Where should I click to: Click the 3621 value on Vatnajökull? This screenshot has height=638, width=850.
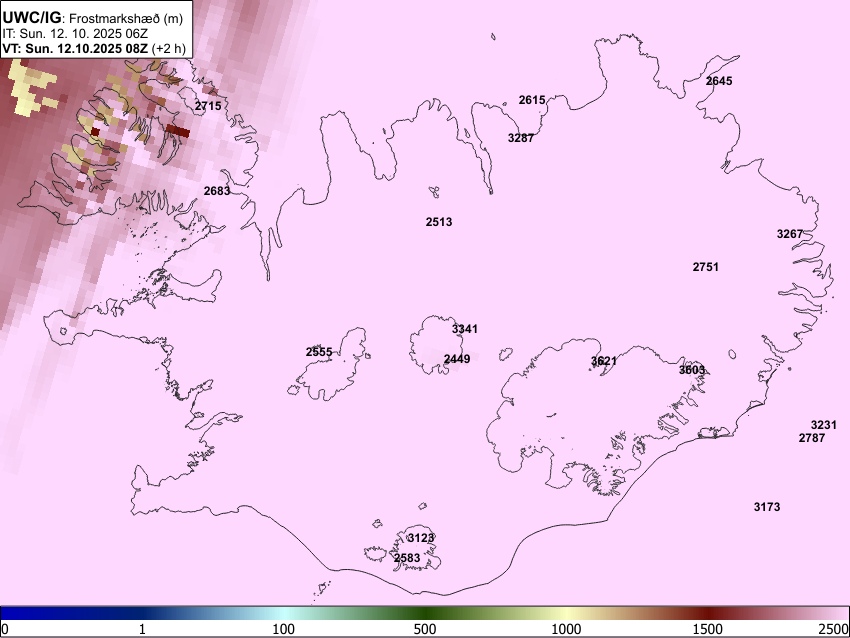604,361
